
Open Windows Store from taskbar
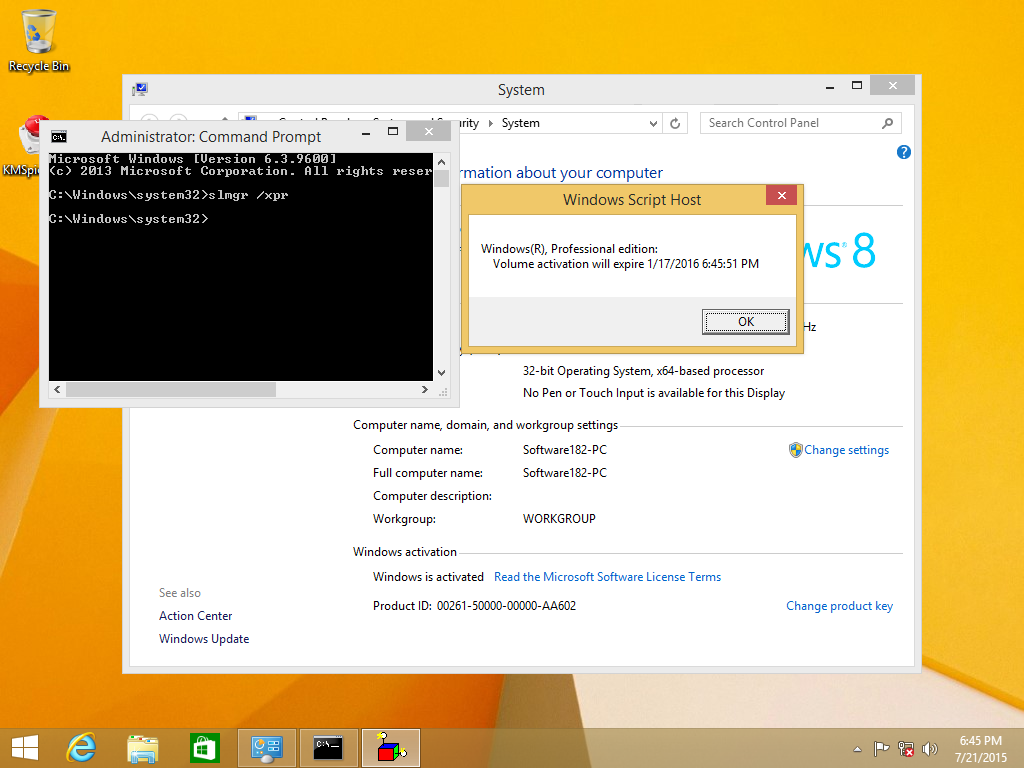[204, 748]
